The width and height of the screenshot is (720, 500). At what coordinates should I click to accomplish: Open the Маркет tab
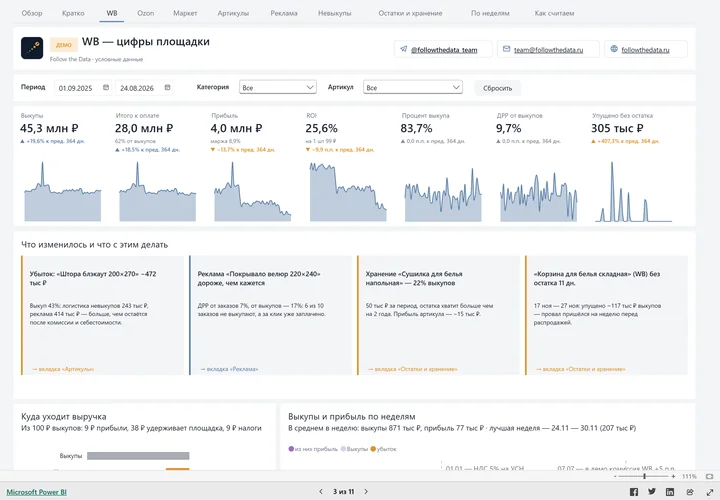(x=185, y=13)
